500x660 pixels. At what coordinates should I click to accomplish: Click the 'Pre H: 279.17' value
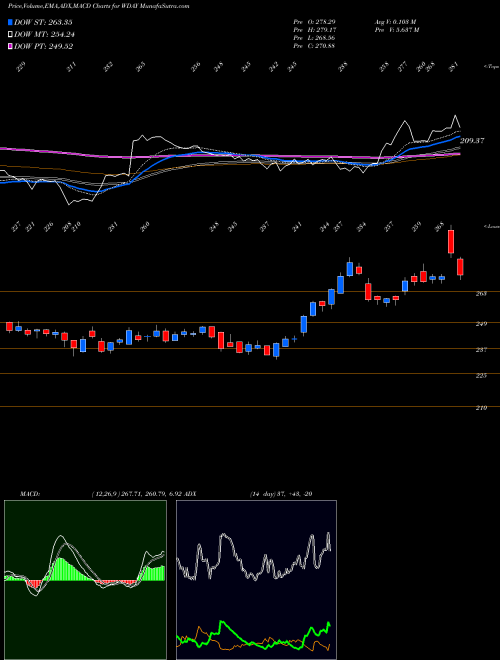point(314,30)
